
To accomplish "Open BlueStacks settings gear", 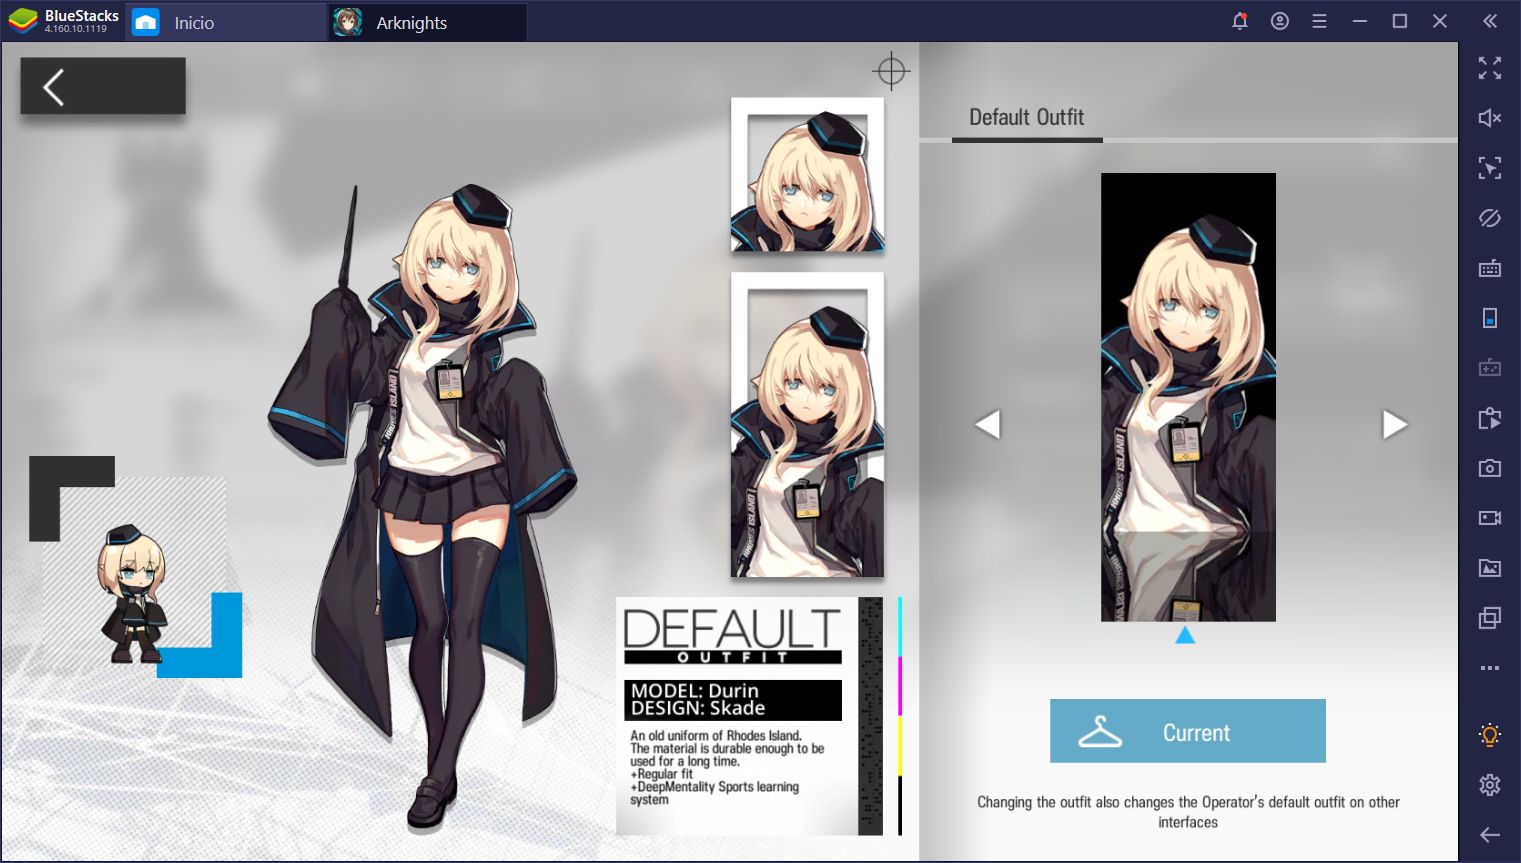I will click(x=1490, y=785).
